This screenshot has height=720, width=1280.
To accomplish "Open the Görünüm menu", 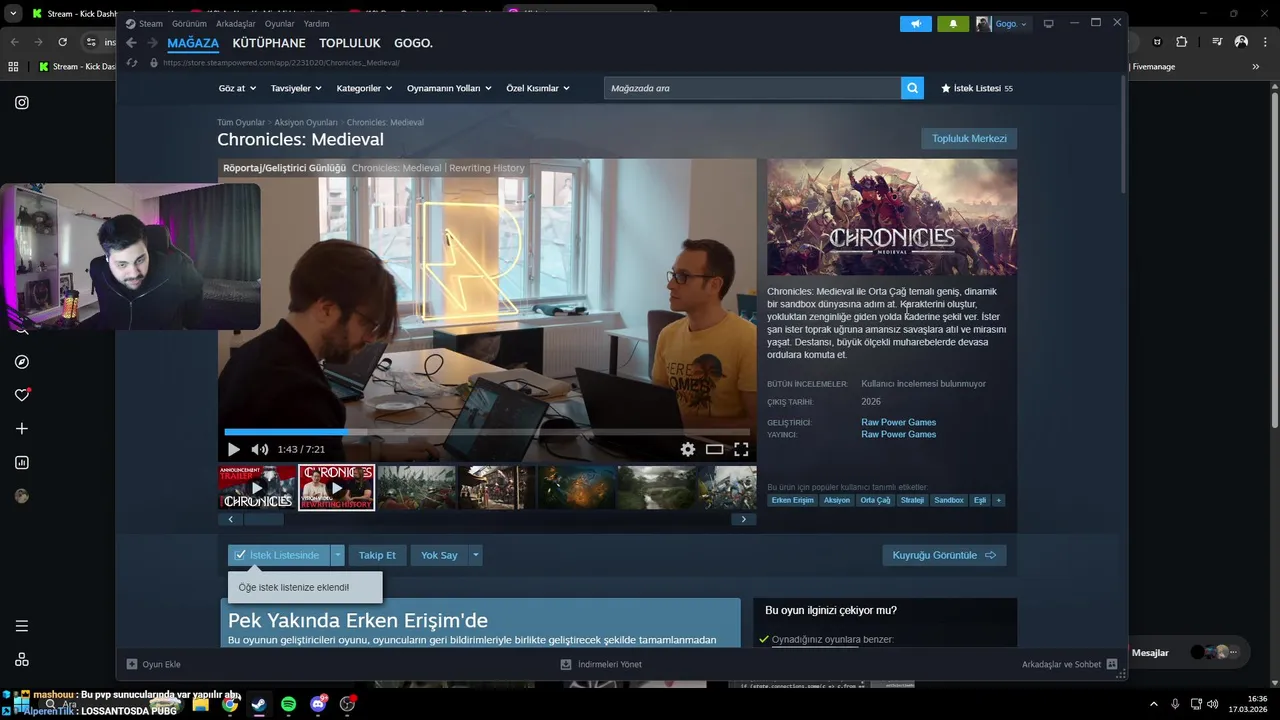I will point(189,23).
